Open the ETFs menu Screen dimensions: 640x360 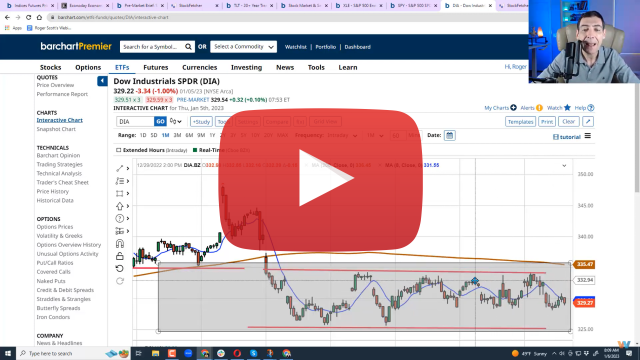point(122,67)
